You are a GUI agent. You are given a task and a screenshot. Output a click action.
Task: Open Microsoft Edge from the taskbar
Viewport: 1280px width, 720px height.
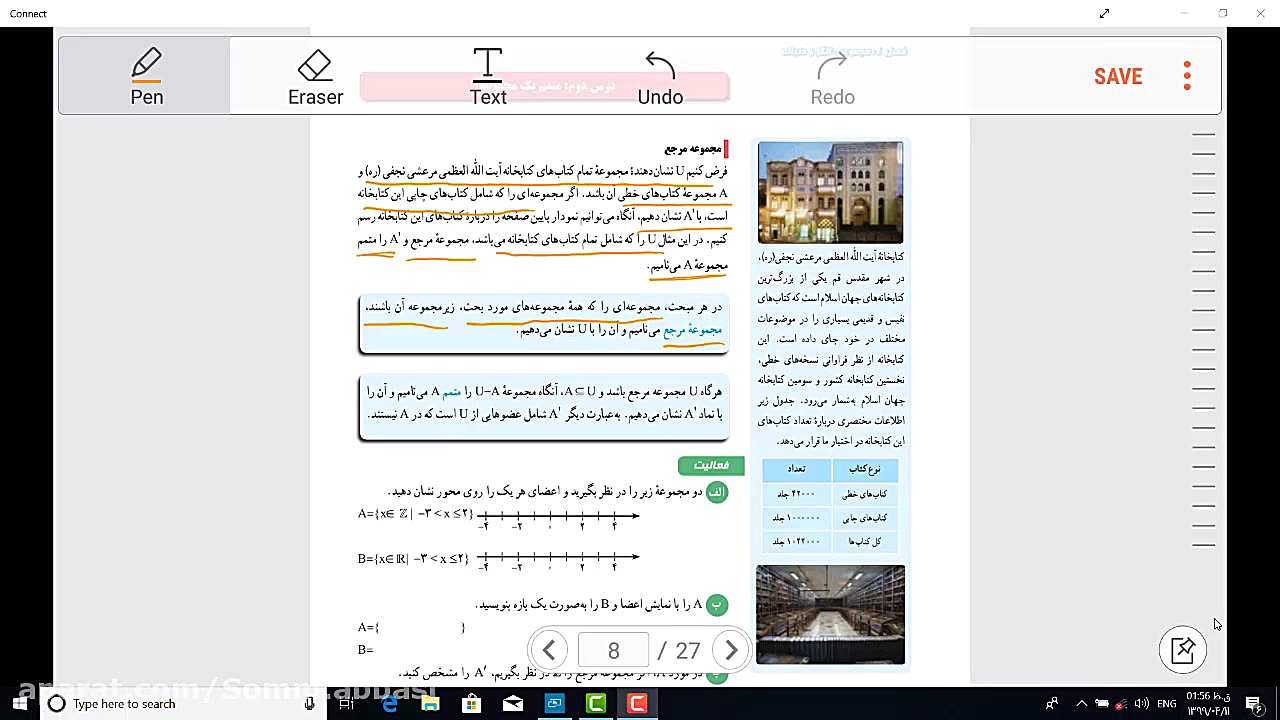coord(389,704)
